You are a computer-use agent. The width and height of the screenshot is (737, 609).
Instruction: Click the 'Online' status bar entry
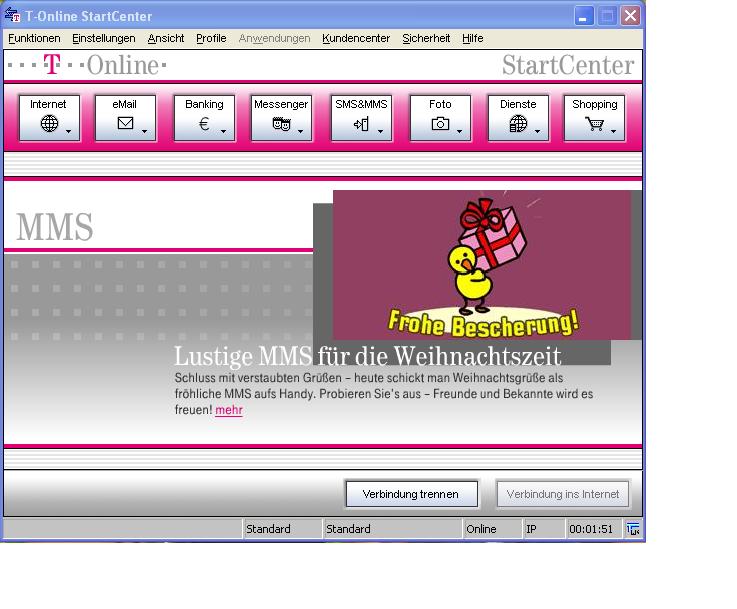point(493,529)
